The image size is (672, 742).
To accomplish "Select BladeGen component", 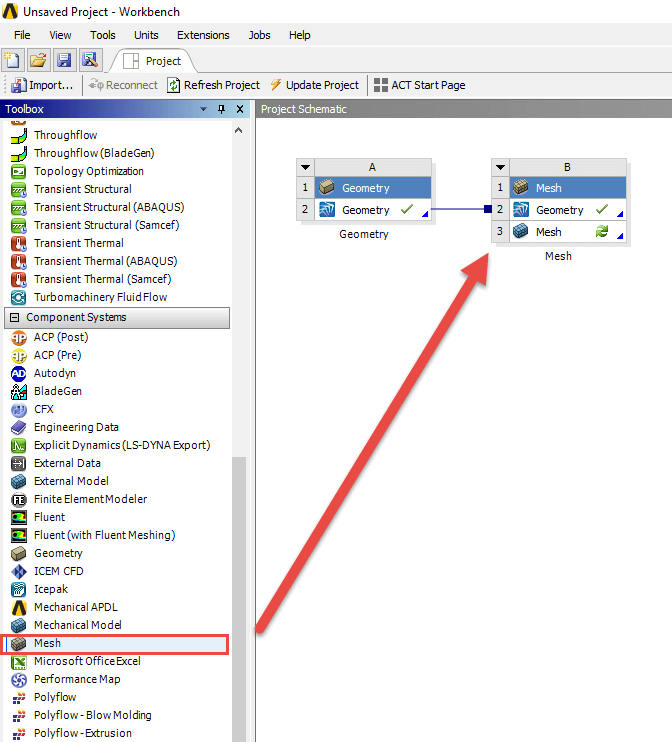I will point(58,391).
